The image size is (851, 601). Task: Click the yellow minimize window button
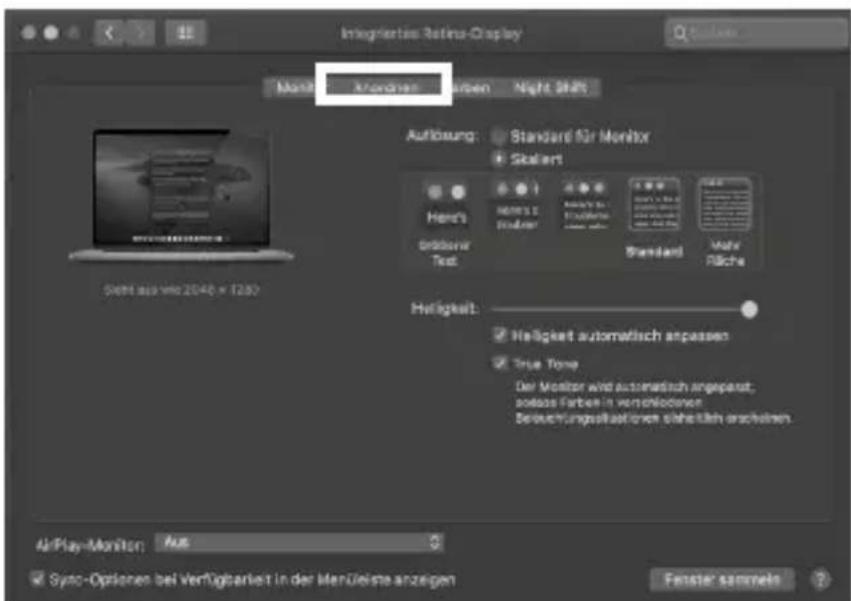click(x=51, y=34)
